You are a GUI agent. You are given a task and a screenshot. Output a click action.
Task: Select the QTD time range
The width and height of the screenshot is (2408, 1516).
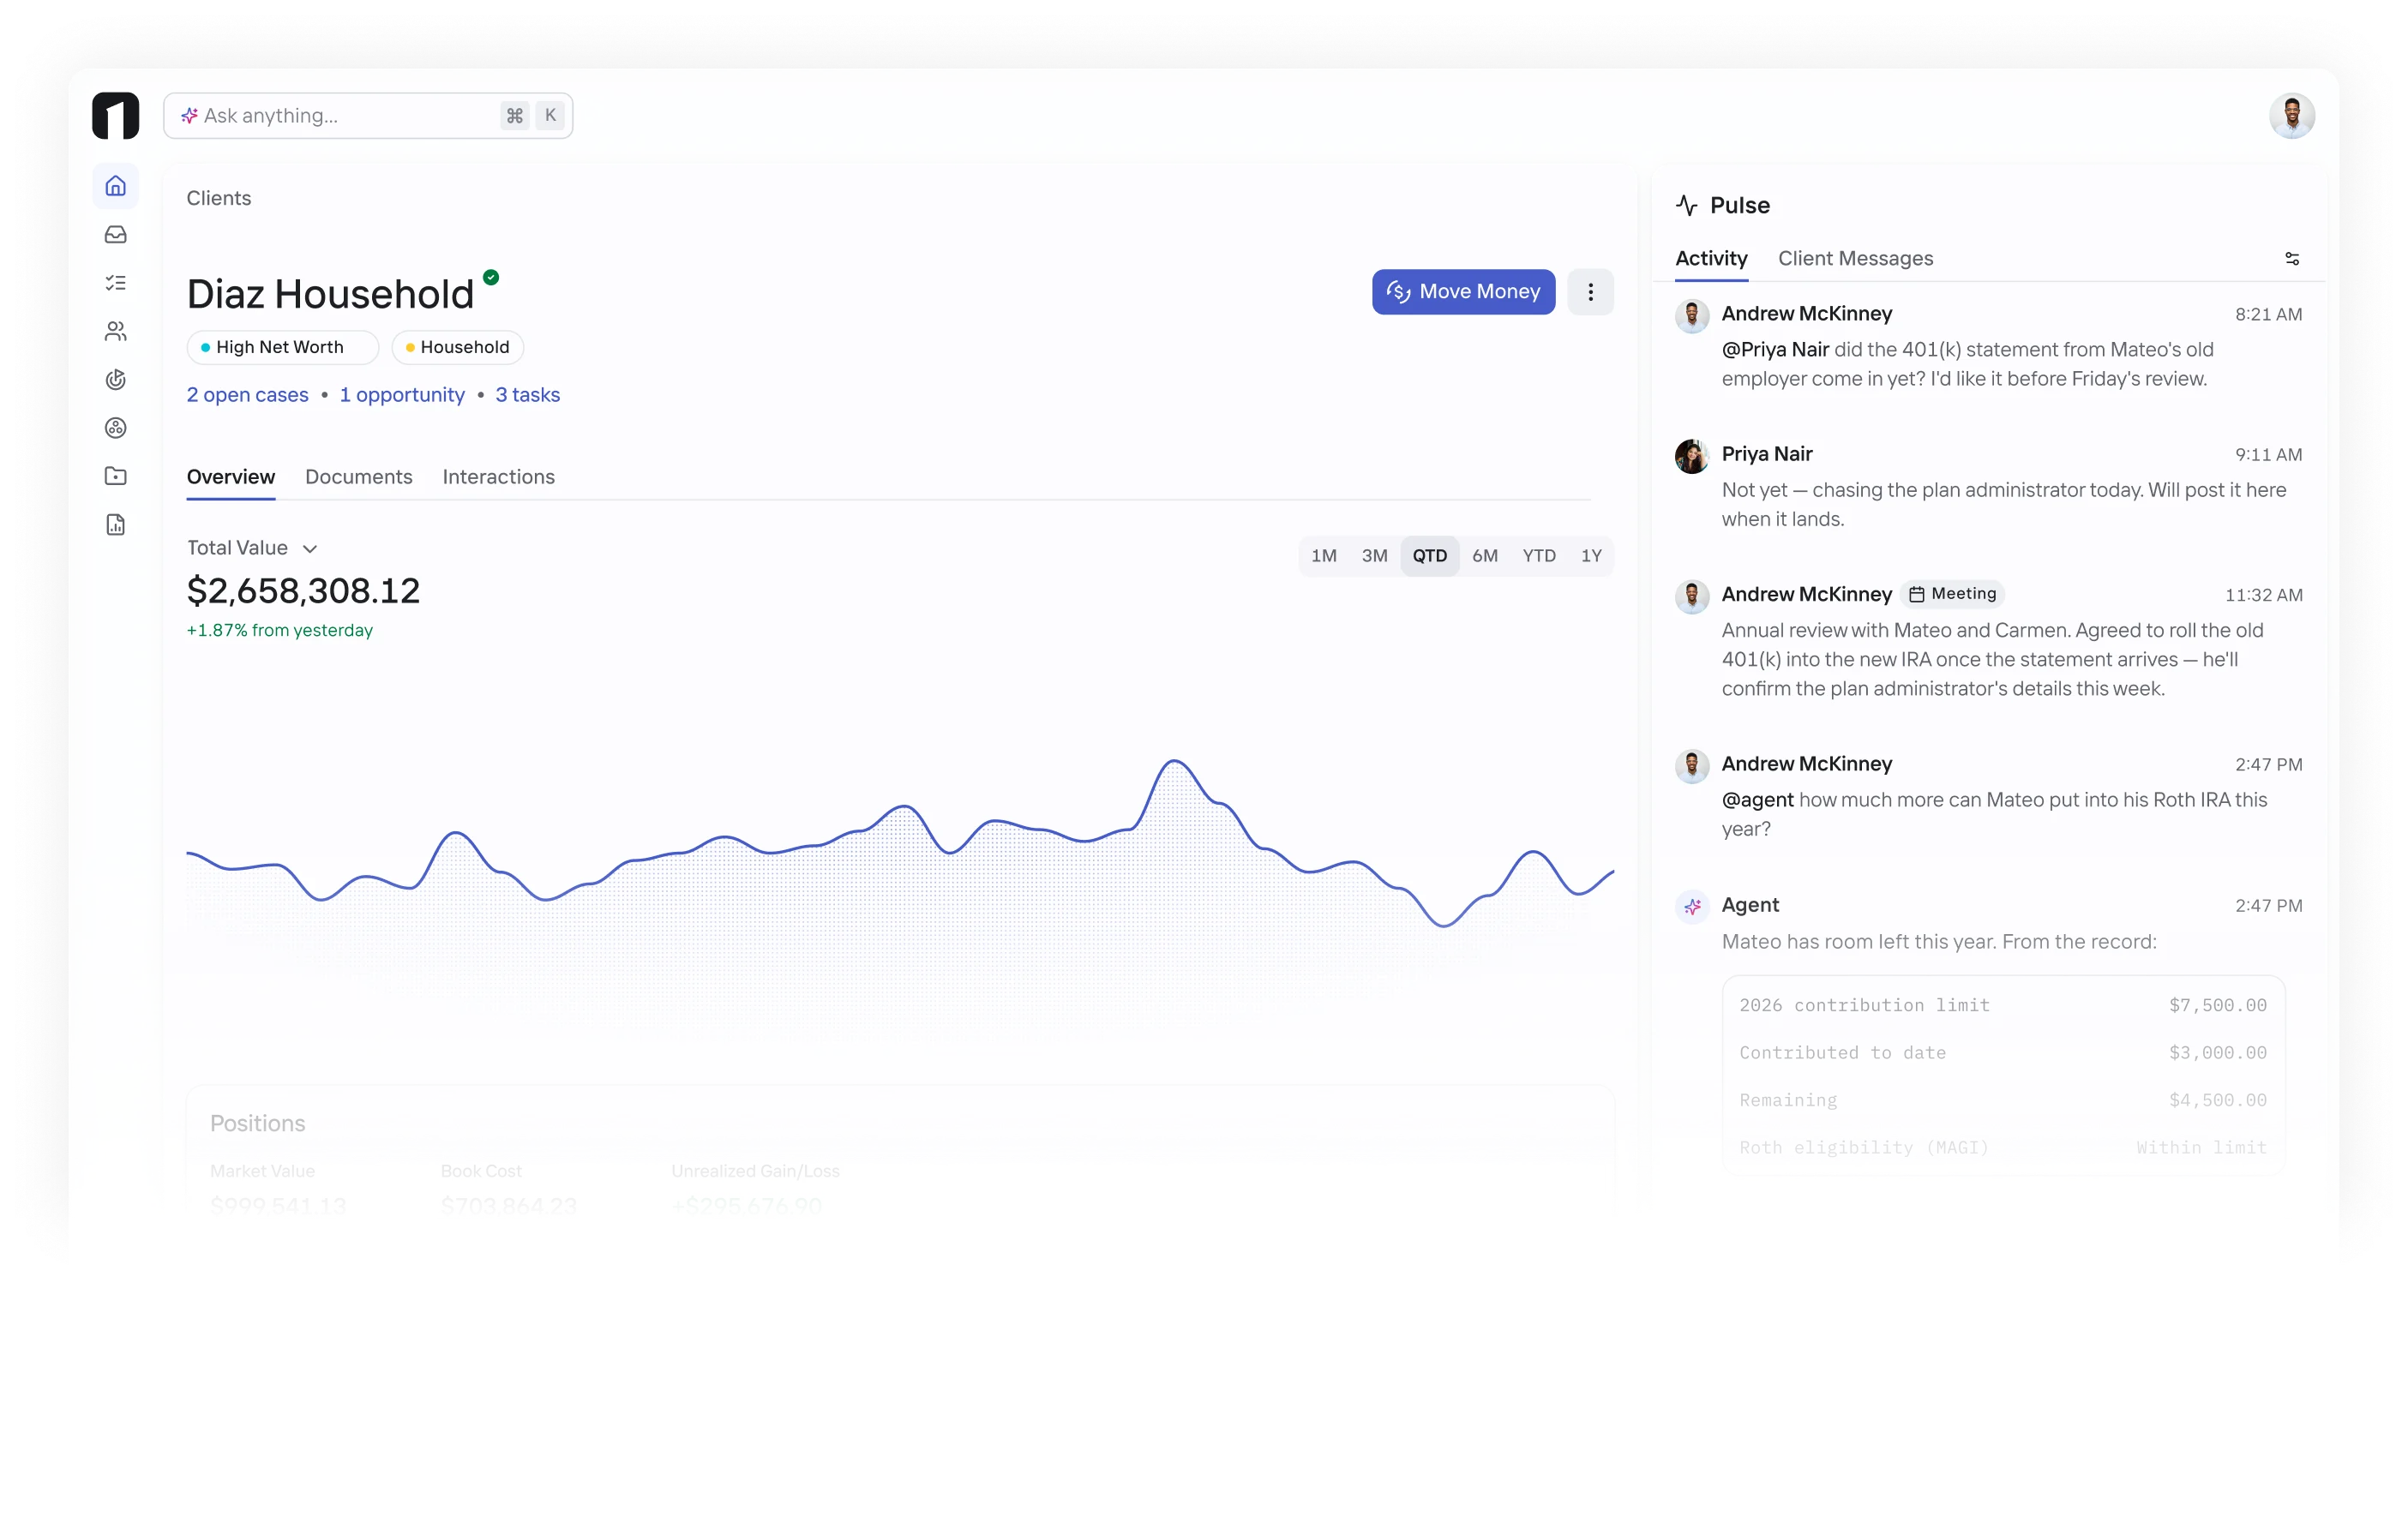click(1430, 556)
